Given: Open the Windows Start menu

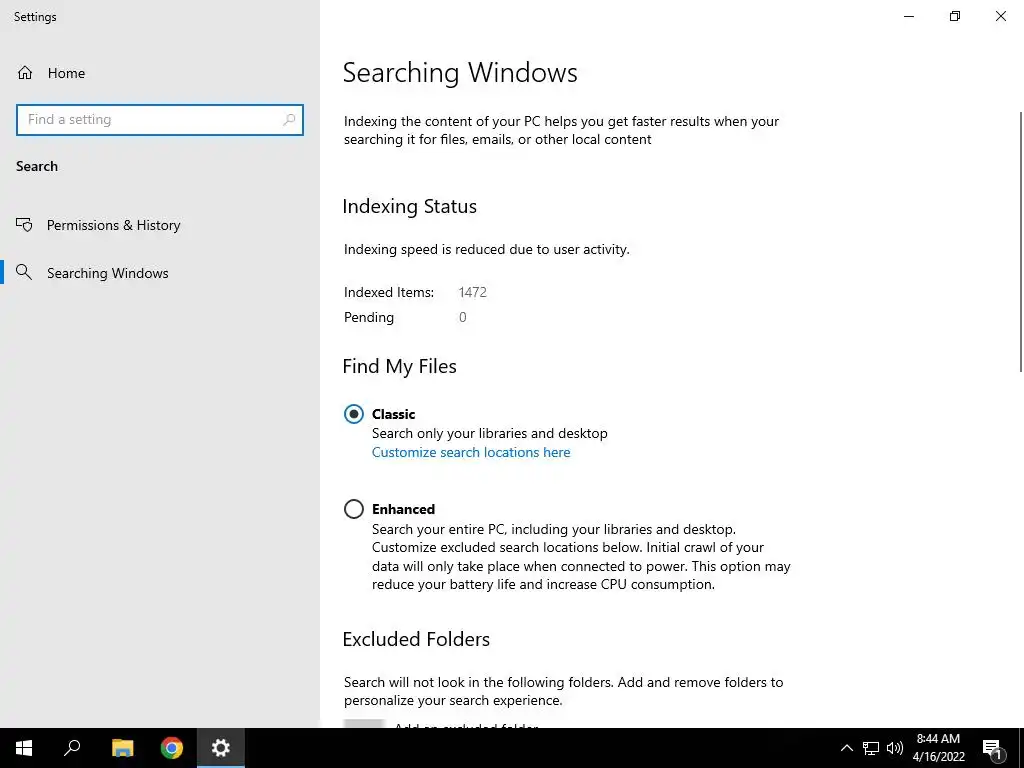Looking at the screenshot, I should pos(24,748).
